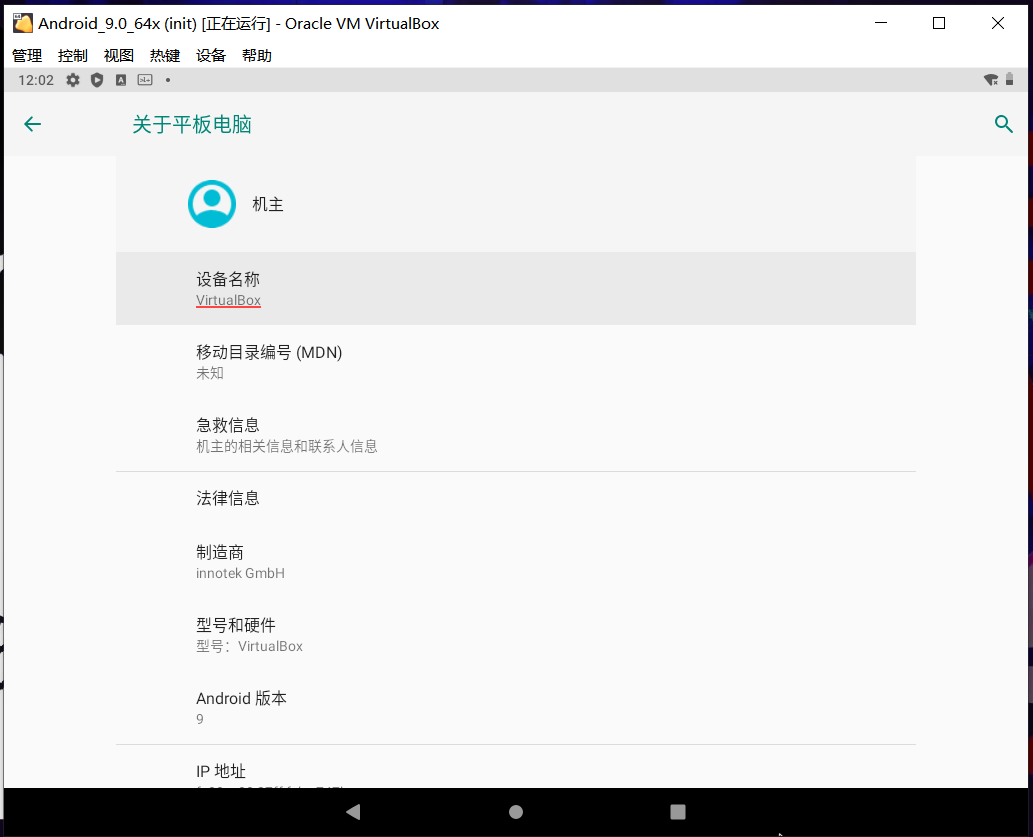This screenshot has width=1033, height=837.
Task: Maximize the VirtualBox window
Action: [x=939, y=23]
